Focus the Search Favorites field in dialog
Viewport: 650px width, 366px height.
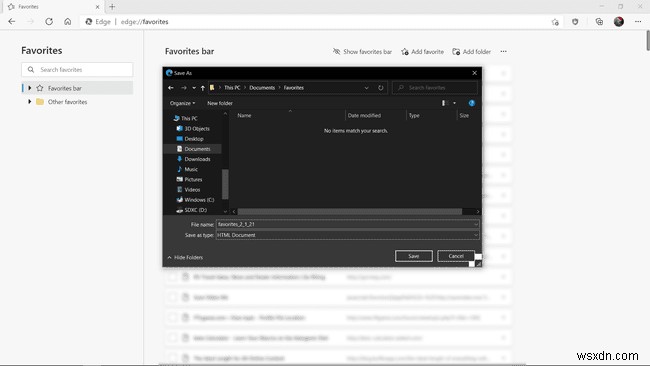pos(435,87)
